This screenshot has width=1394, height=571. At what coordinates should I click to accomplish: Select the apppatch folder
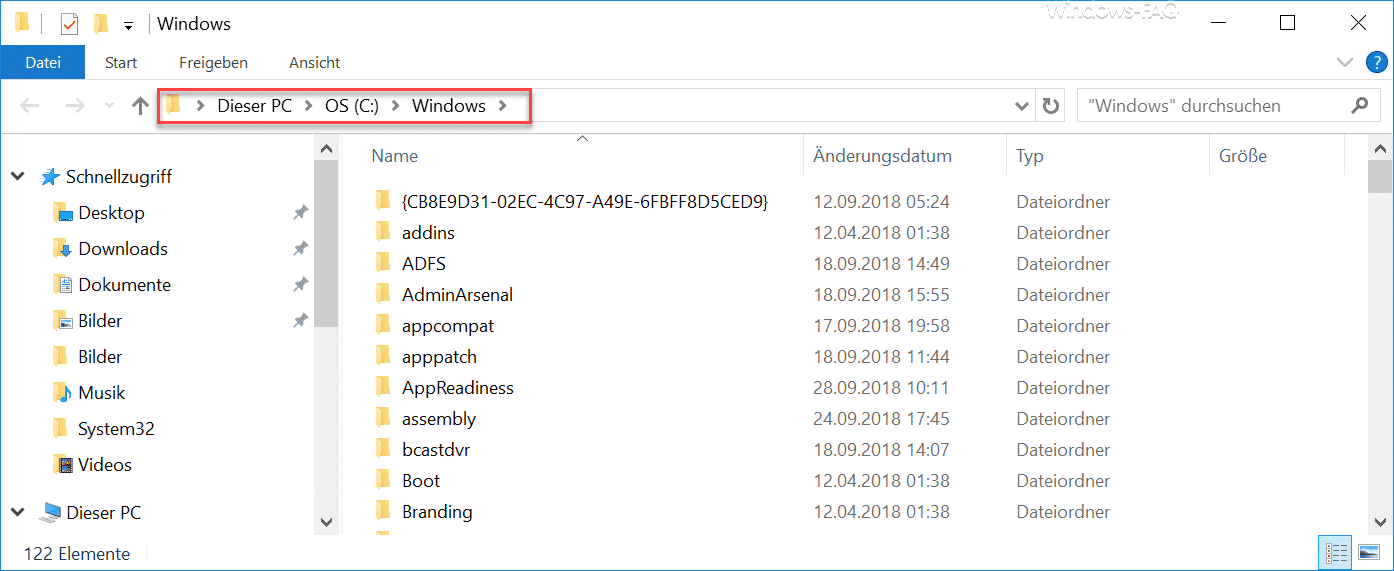point(439,357)
